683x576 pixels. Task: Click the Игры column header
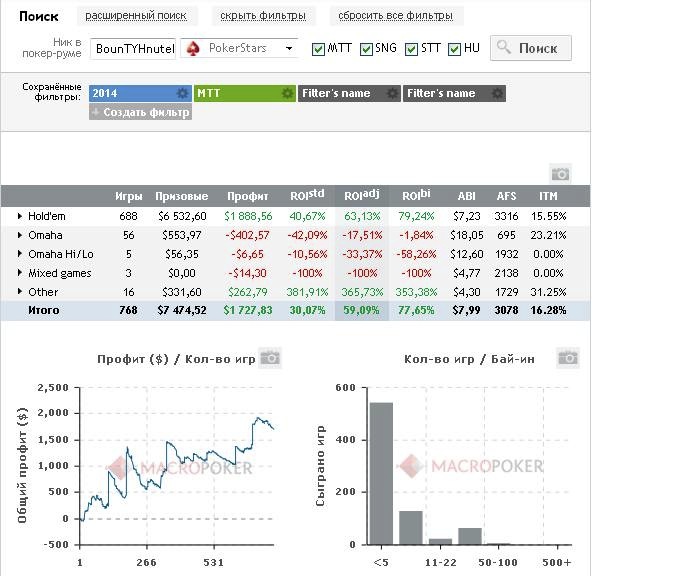[x=128, y=197]
